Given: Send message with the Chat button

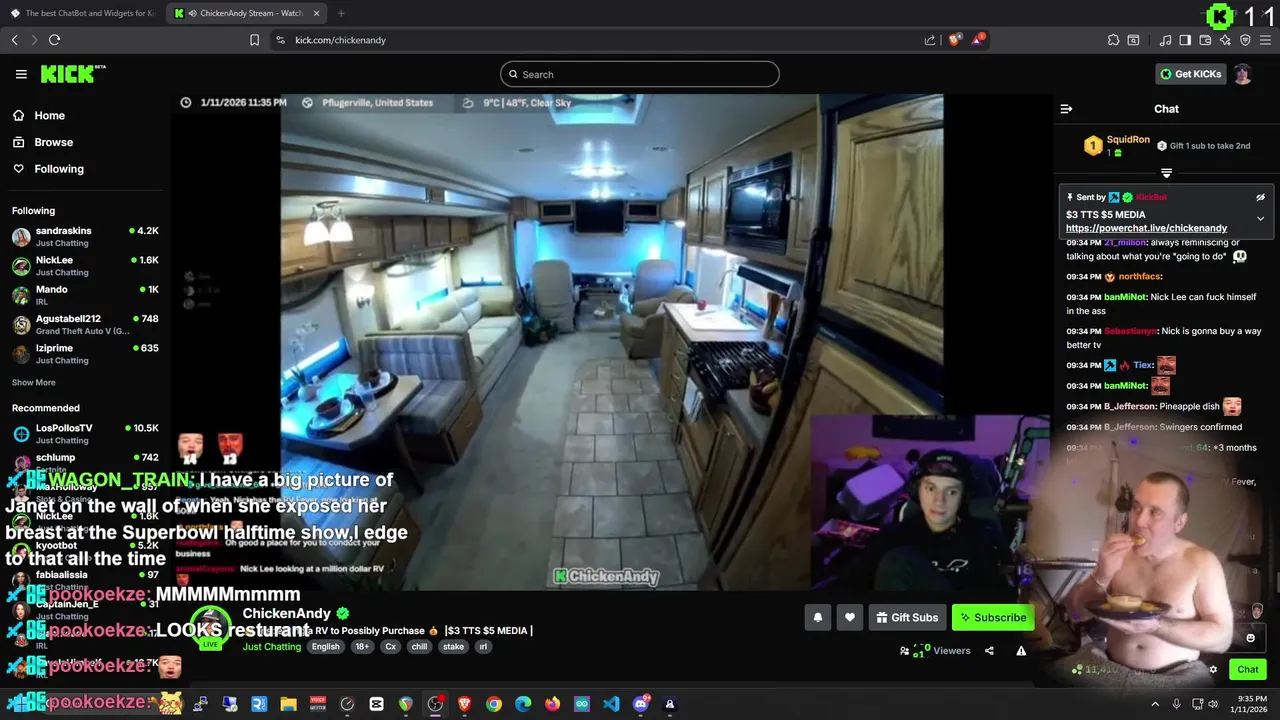Looking at the screenshot, I should (1247, 670).
